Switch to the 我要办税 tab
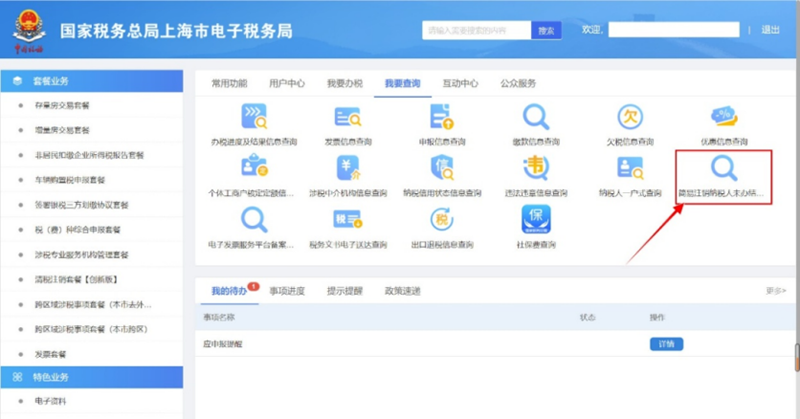The height and width of the screenshot is (419, 800). point(343,83)
